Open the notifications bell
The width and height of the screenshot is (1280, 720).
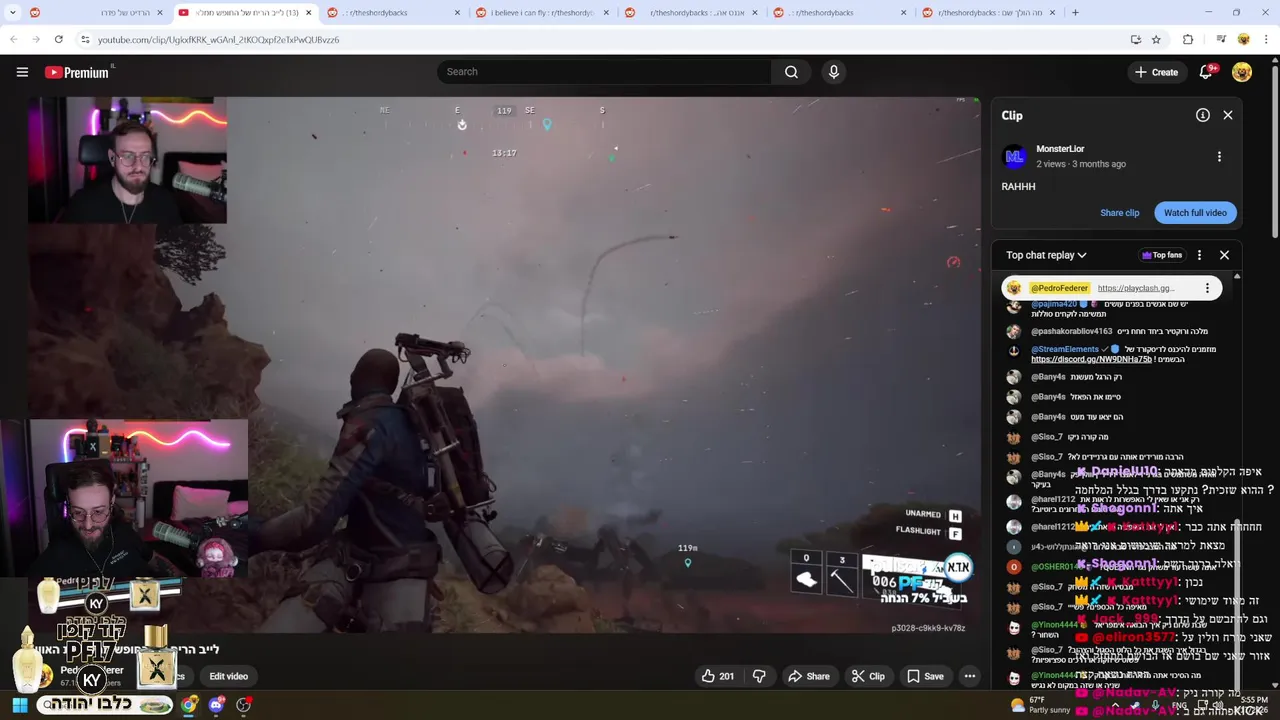click(1207, 72)
